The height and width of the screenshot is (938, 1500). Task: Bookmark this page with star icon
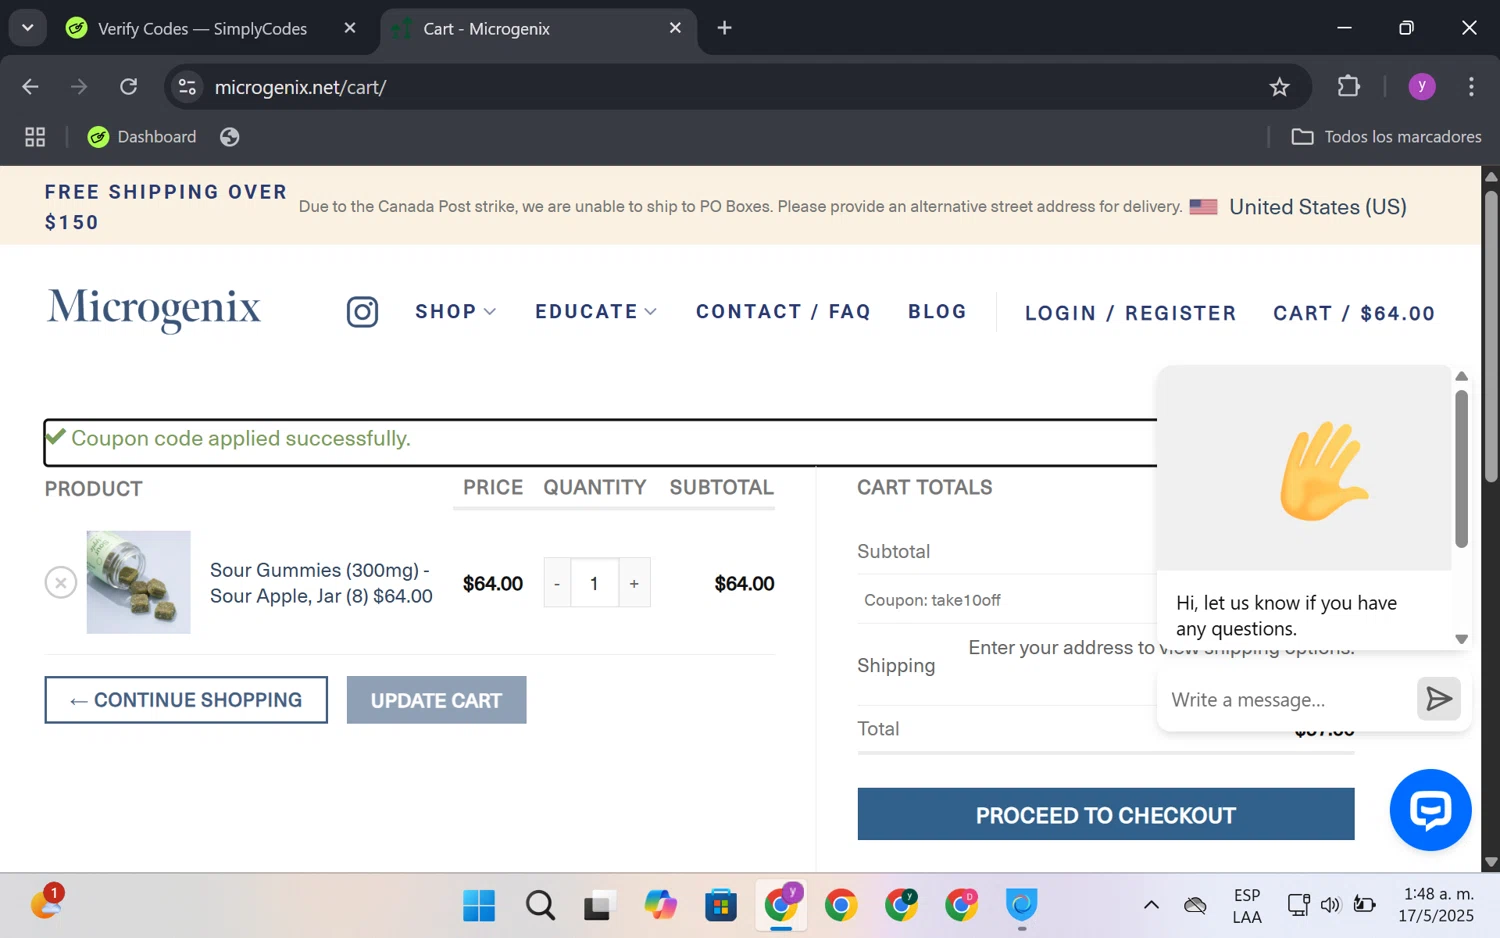pos(1279,87)
